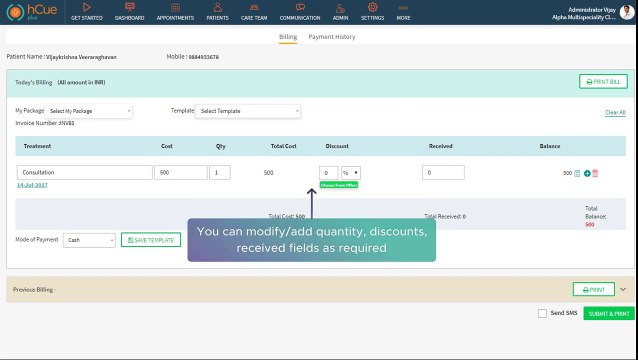Image resolution: width=638 pixels, height=360 pixels.
Task: Click the 14-Jul-2017 date link
Action: (x=32, y=185)
